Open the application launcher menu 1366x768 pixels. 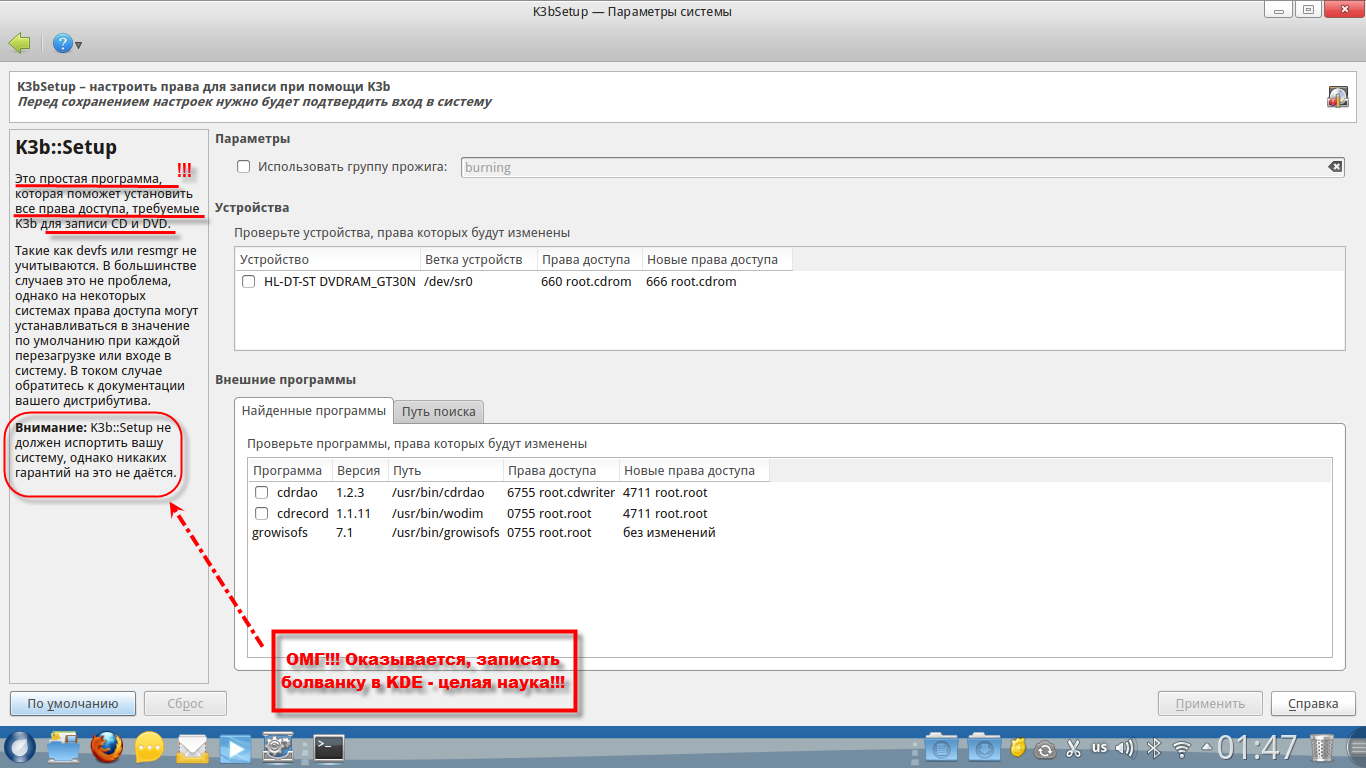pos(20,748)
